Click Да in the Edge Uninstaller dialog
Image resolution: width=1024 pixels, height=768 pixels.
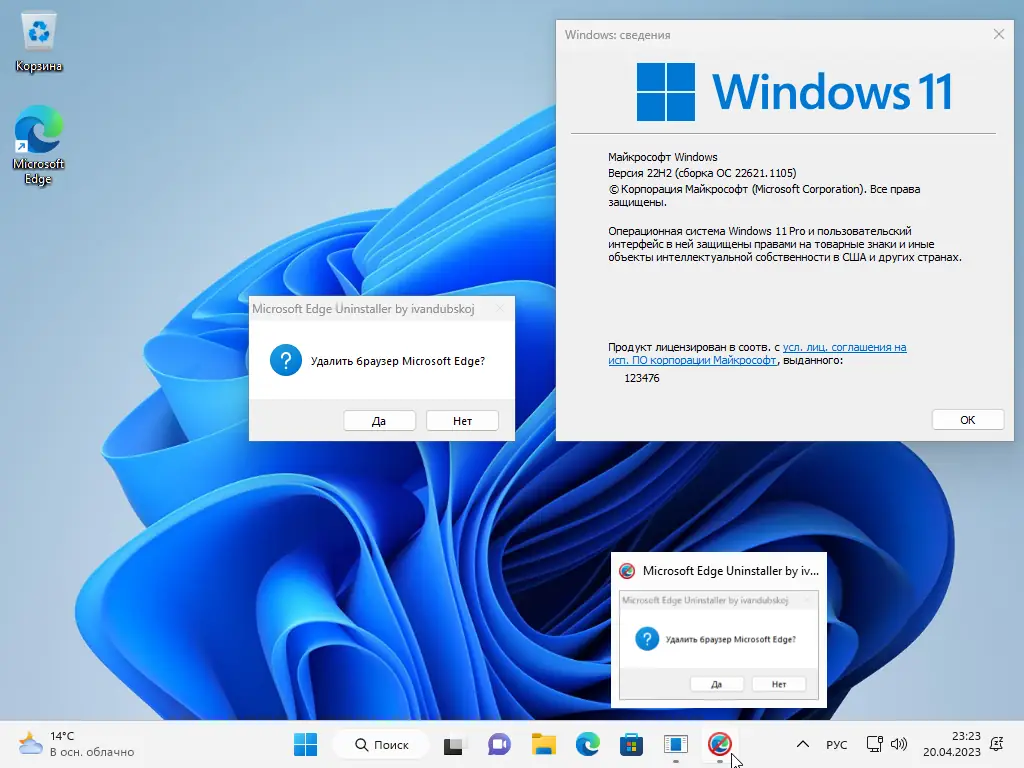tap(379, 421)
